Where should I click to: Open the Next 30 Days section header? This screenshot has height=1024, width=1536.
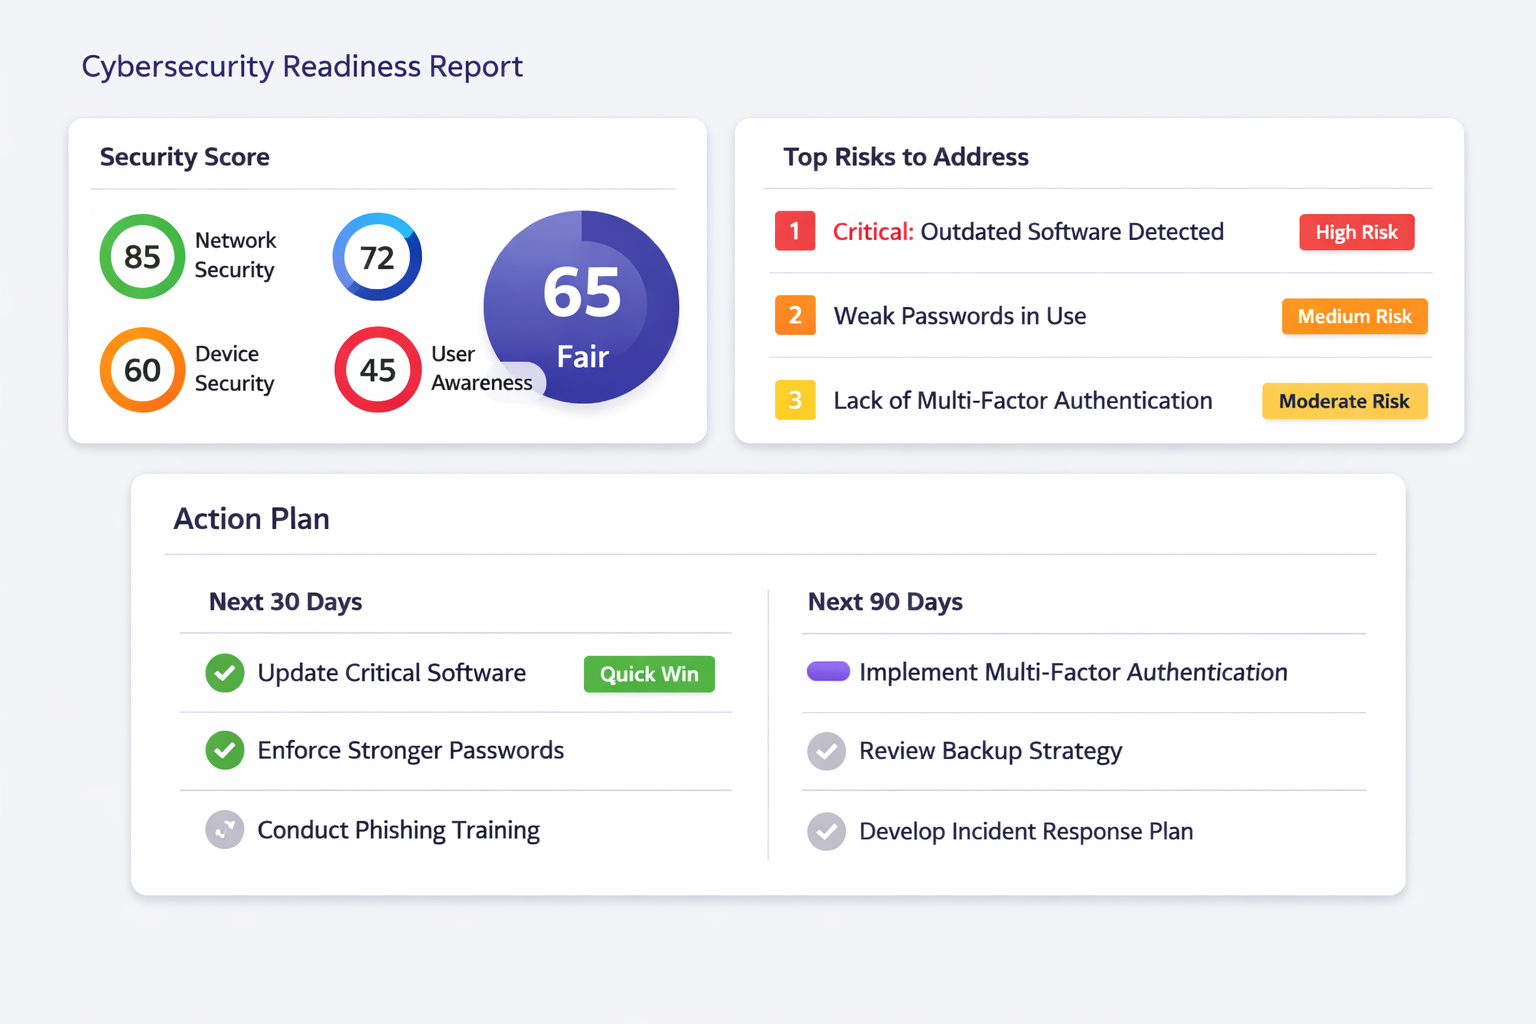point(285,602)
